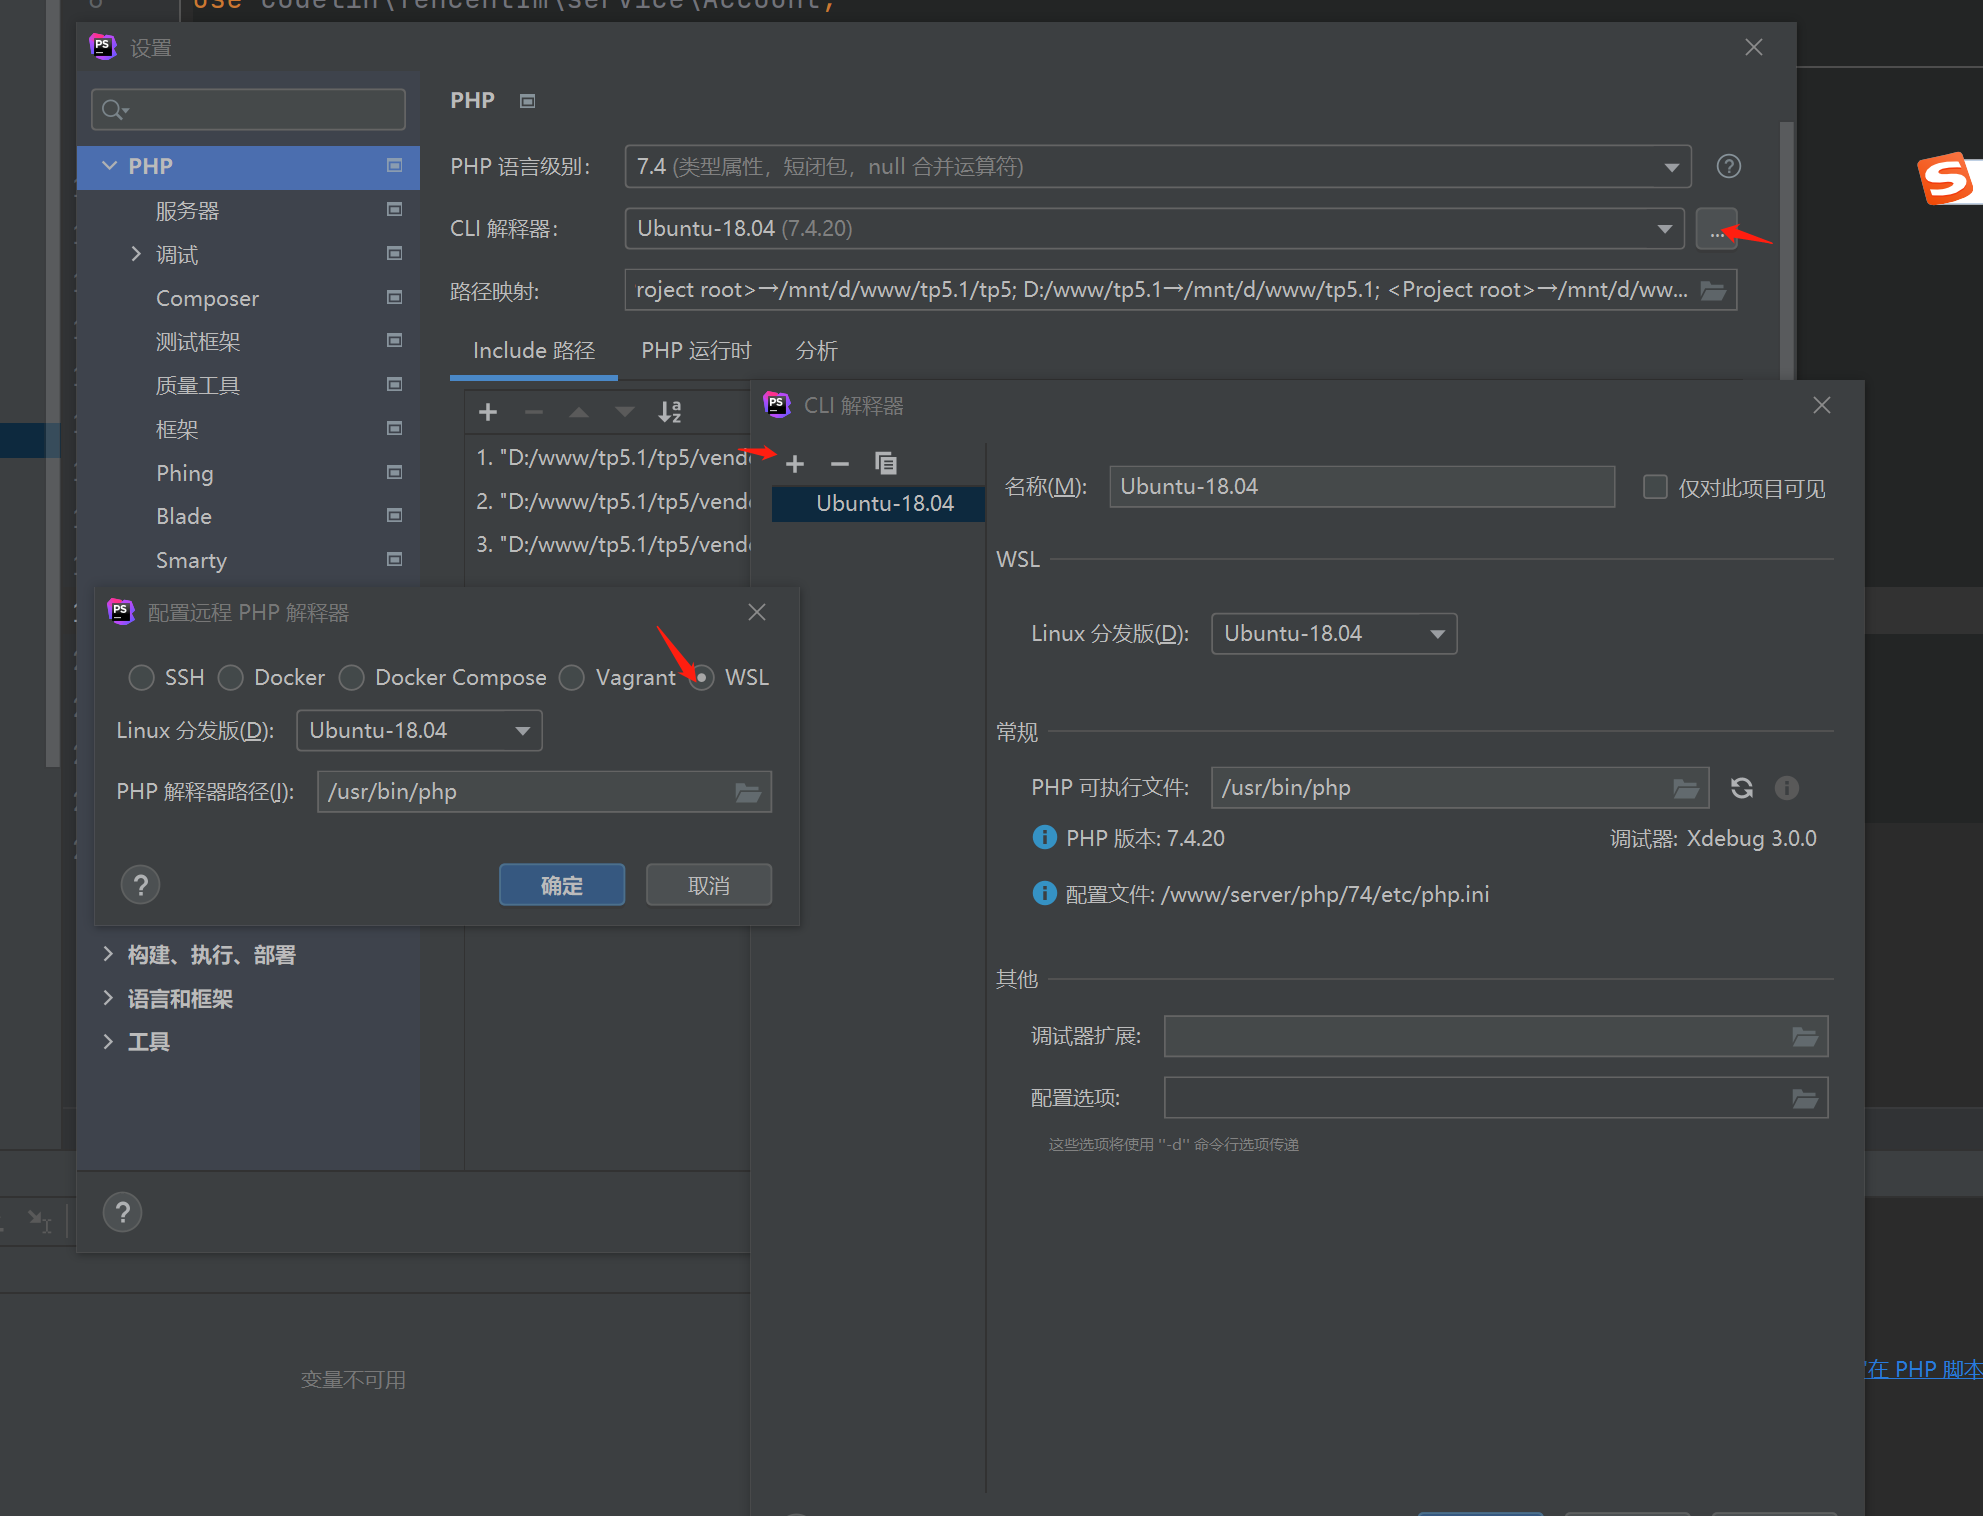Select the Docker Compose radio option
Screen dimensions: 1983x1516
pos(351,678)
